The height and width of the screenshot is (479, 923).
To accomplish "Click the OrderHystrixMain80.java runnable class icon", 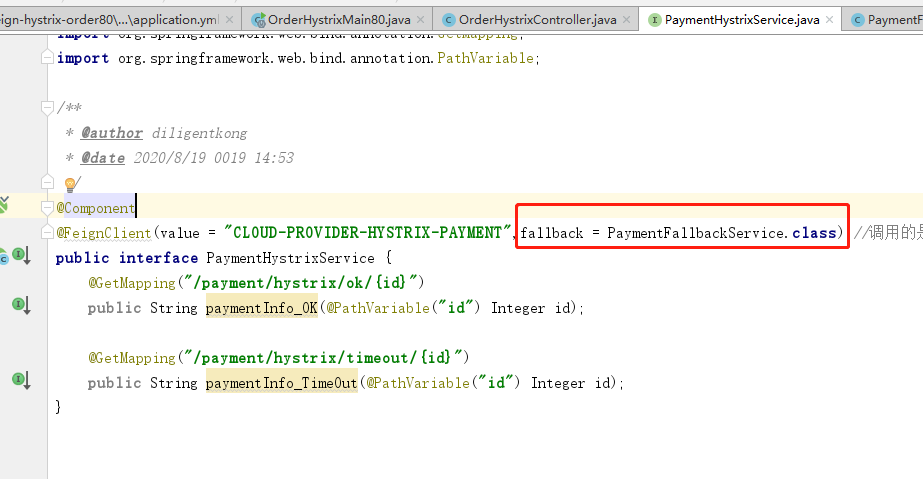I will tap(258, 20).
